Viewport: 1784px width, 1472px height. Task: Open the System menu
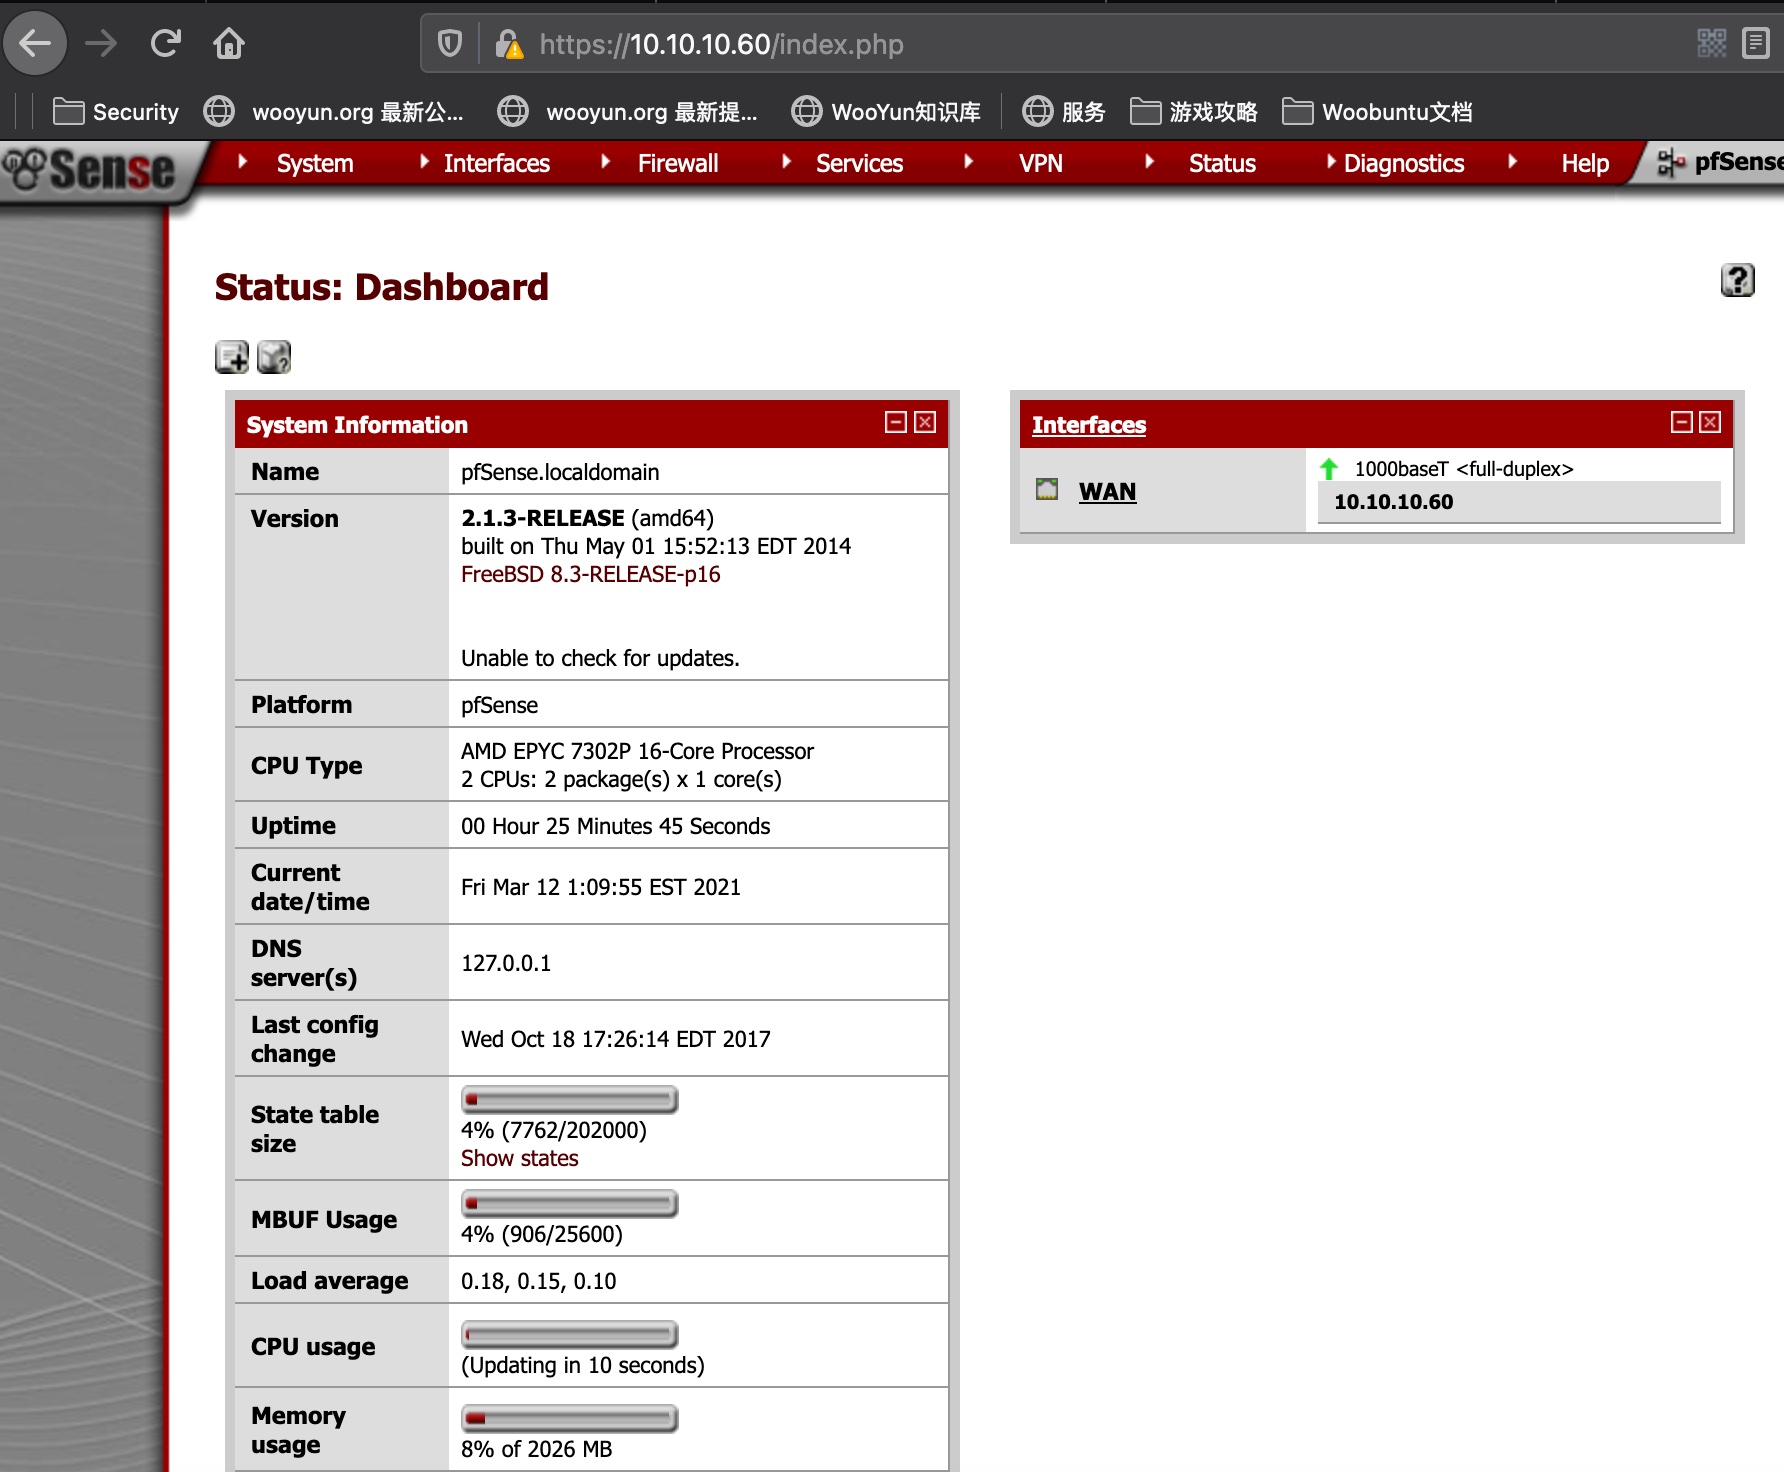tap(314, 163)
